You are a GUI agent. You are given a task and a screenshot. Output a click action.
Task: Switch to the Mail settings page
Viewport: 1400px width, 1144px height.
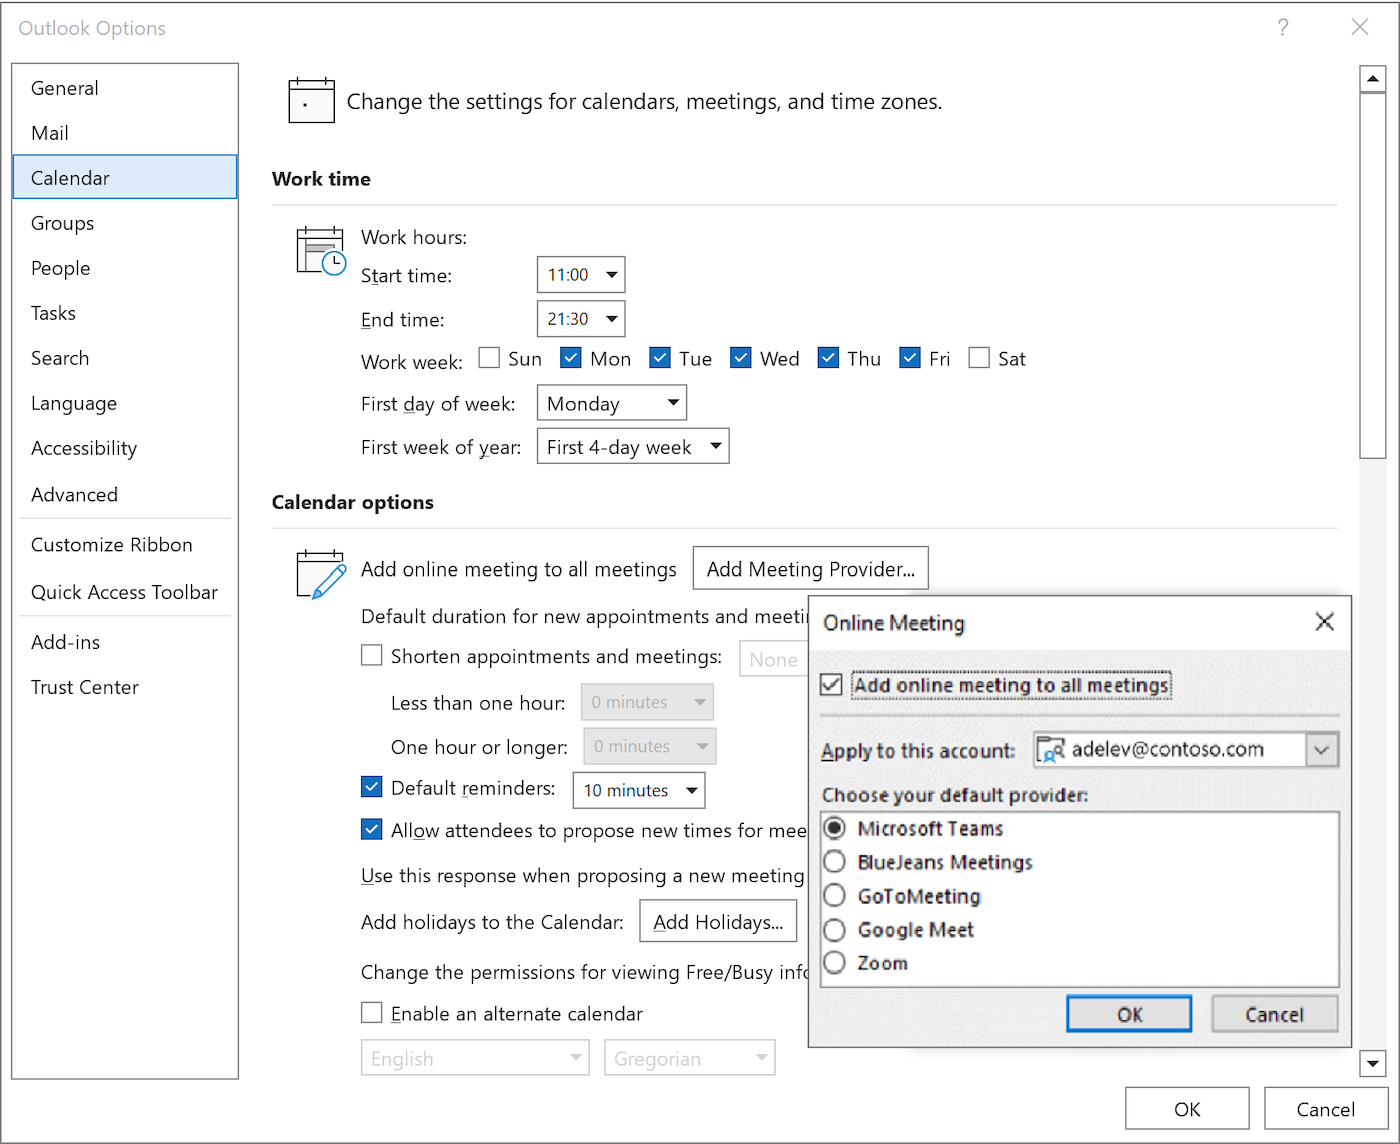(x=49, y=132)
